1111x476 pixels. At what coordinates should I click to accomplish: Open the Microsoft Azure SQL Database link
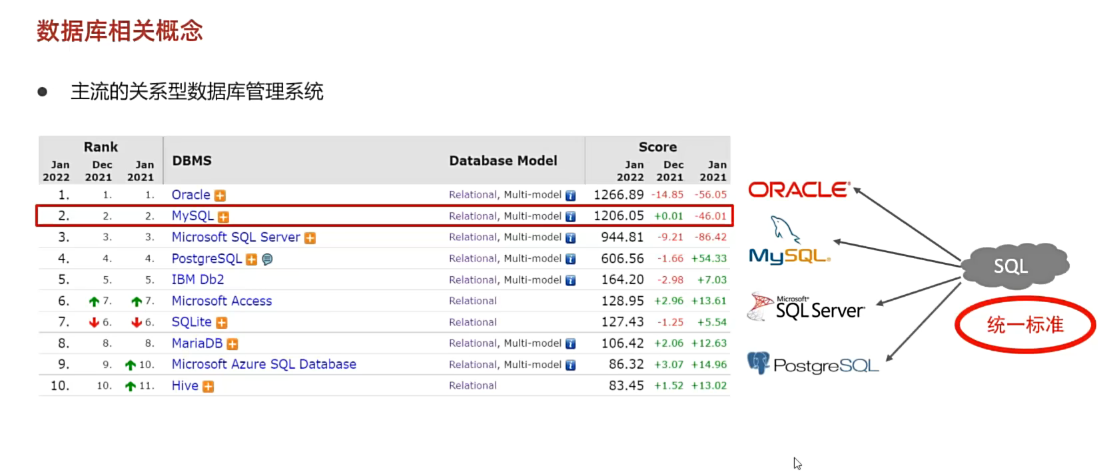tap(263, 365)
